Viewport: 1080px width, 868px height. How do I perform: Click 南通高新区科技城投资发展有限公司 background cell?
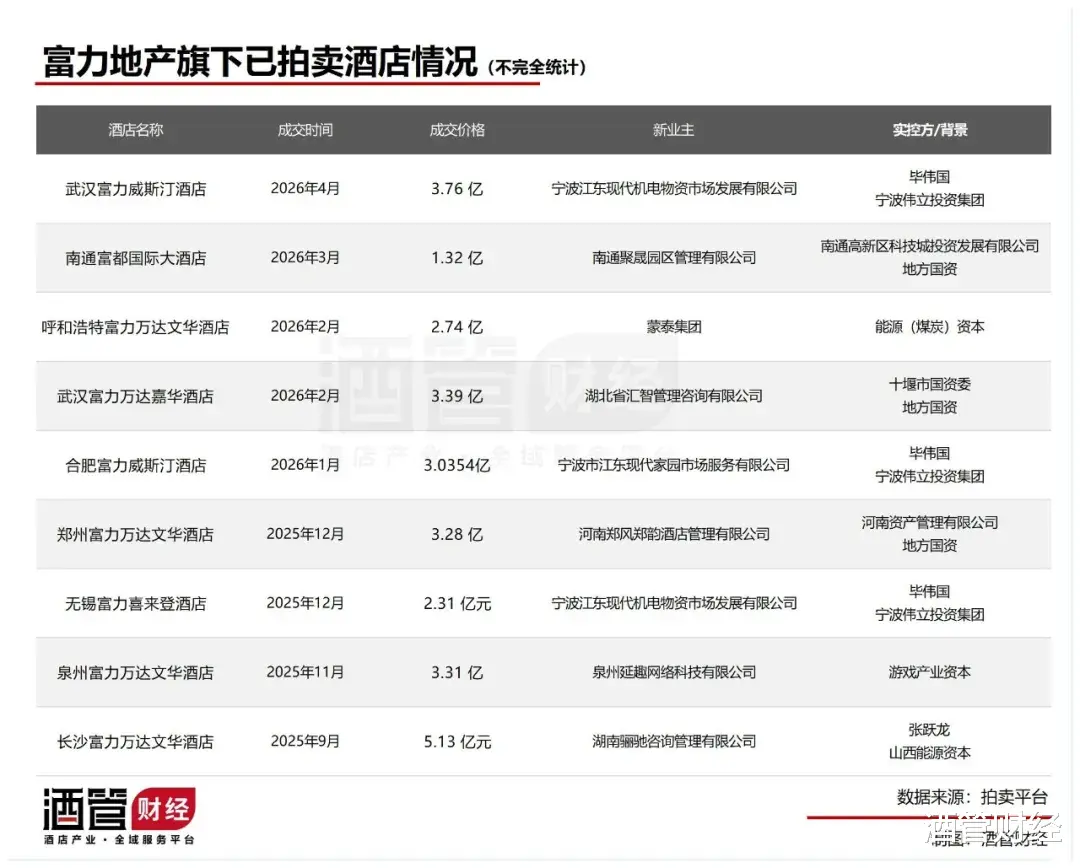click(x=930, y=258)
